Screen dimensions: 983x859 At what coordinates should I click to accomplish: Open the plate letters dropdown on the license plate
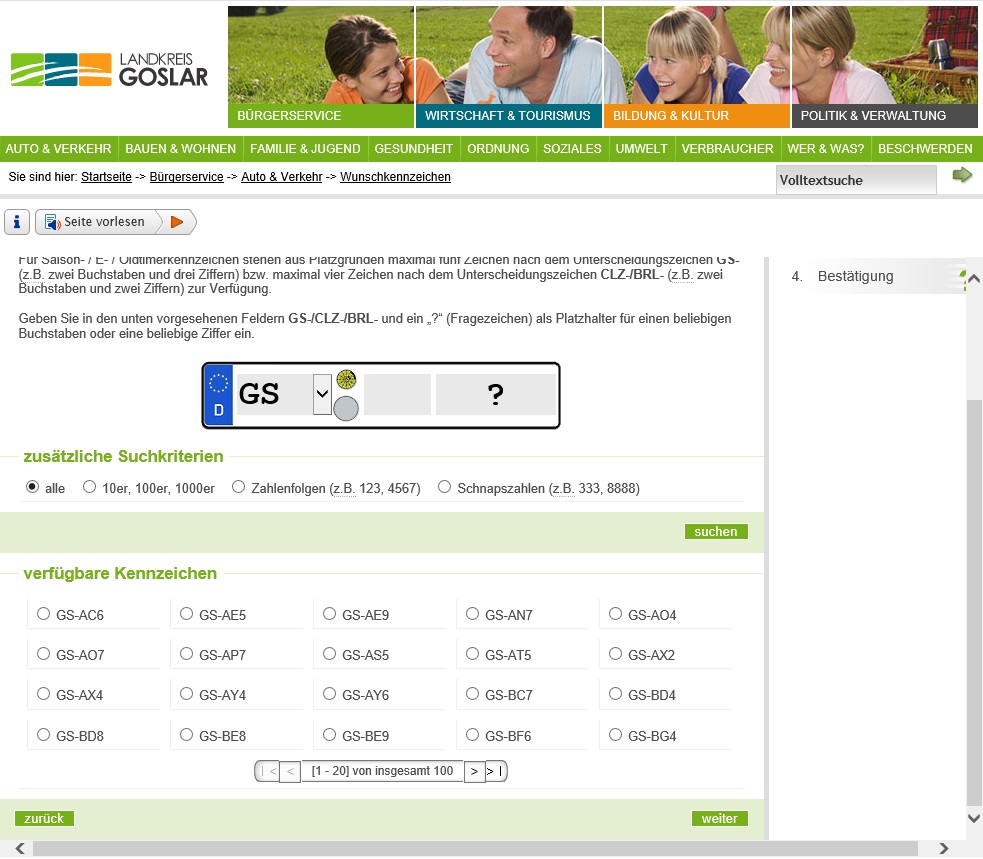[x=321, y=394]
